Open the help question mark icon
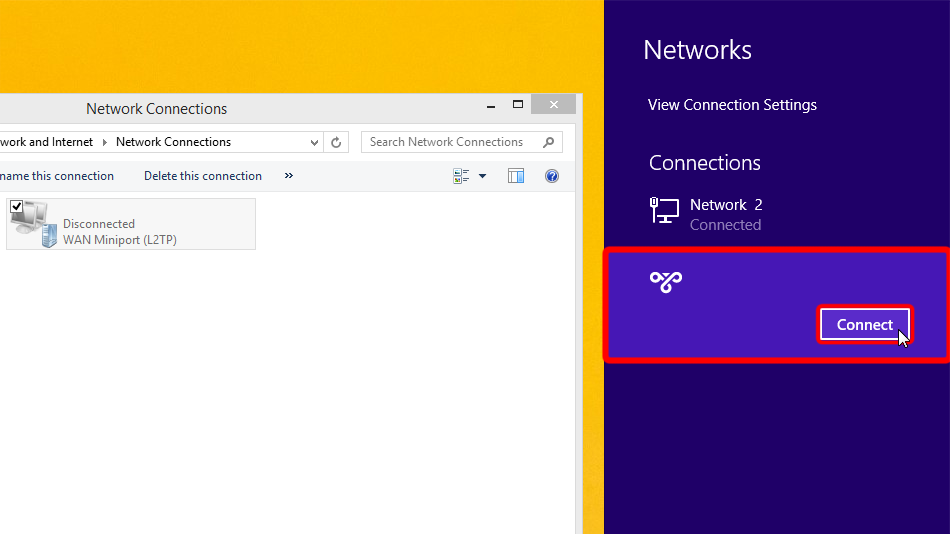The image size is (950, 534). 552,176
